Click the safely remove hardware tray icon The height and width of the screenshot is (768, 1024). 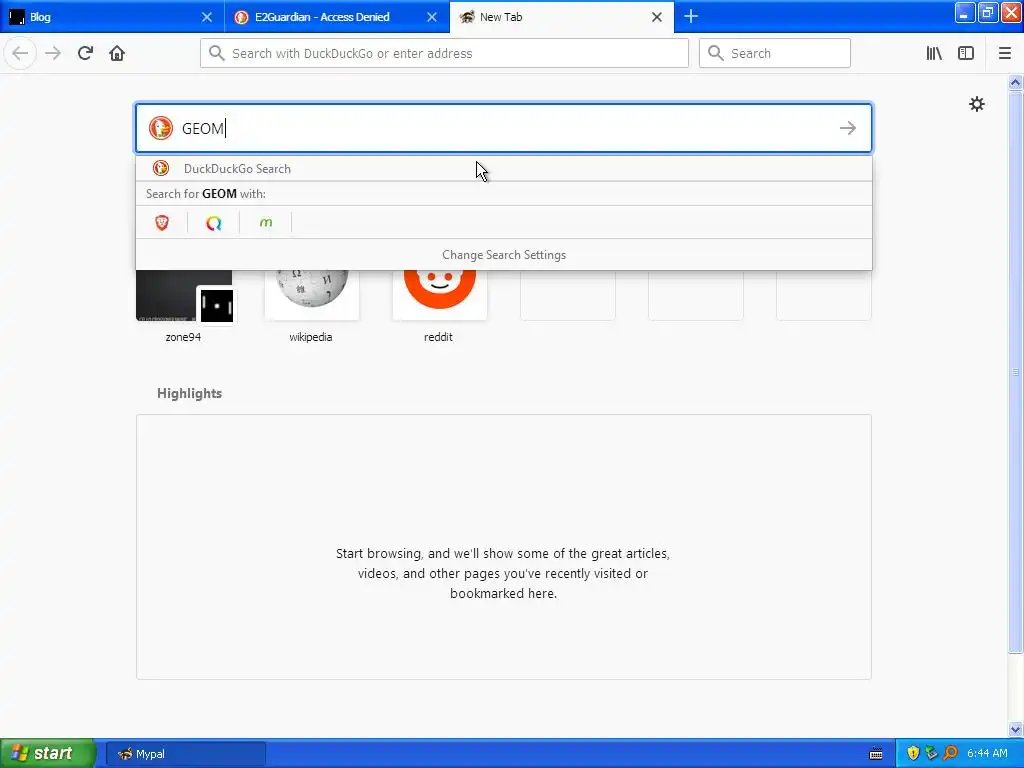[931, 753]
